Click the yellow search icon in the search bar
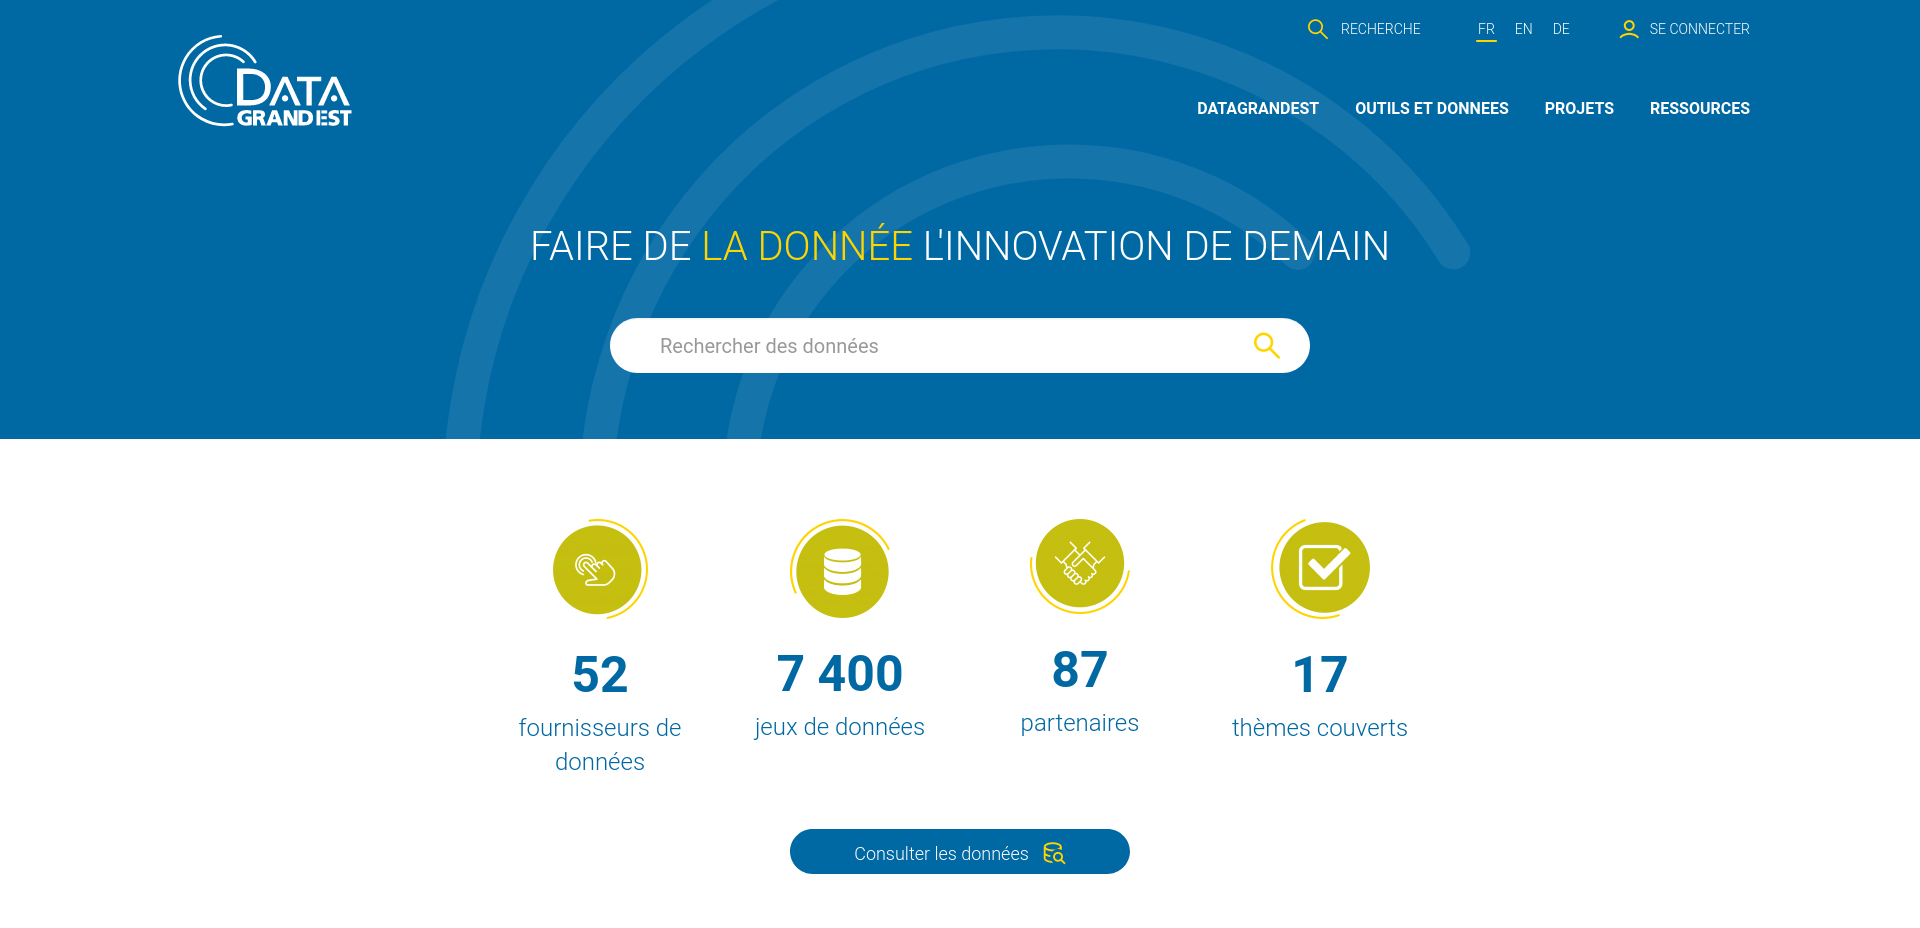 click(x=1267, y=345)
